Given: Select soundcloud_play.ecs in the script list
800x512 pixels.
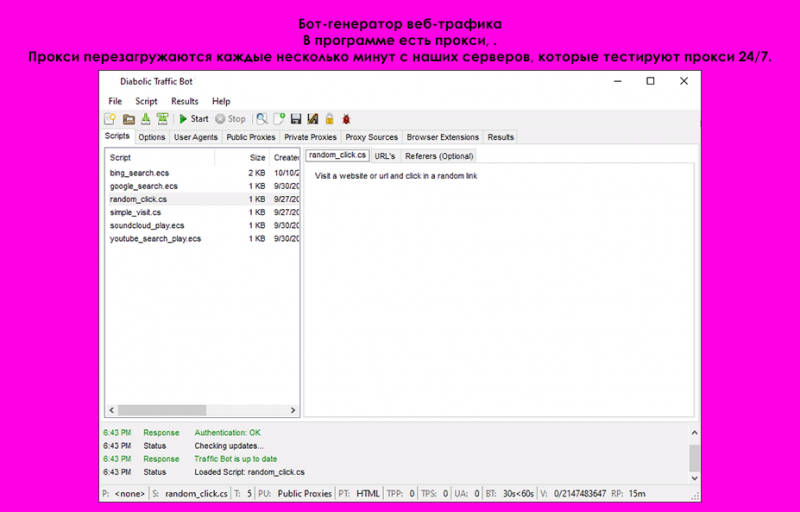Looking at the screenshot, I should click(202, 225).
